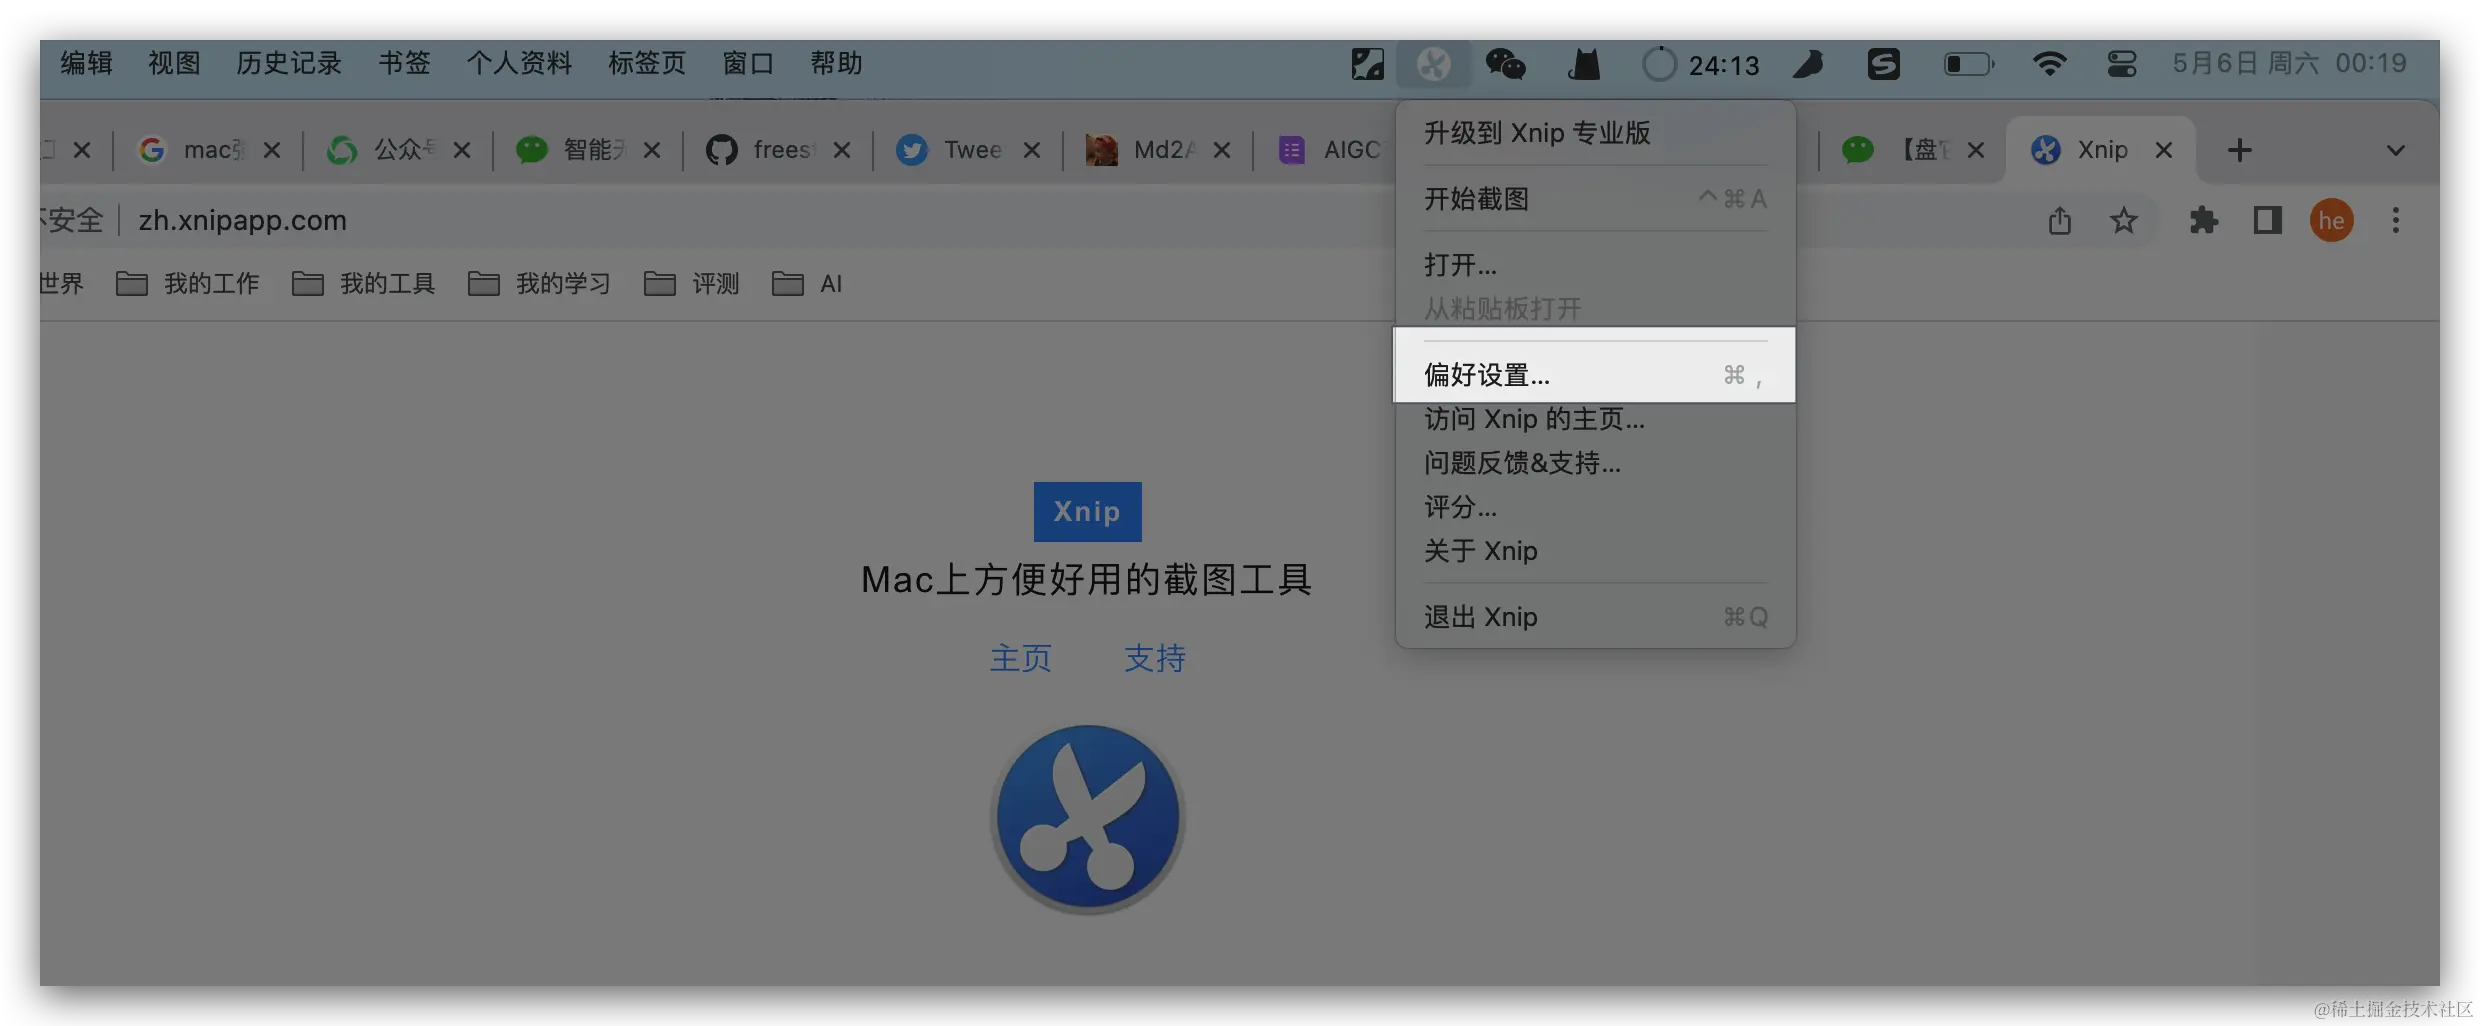
Task: Click the 主页 link
Action: [1021, 658]
